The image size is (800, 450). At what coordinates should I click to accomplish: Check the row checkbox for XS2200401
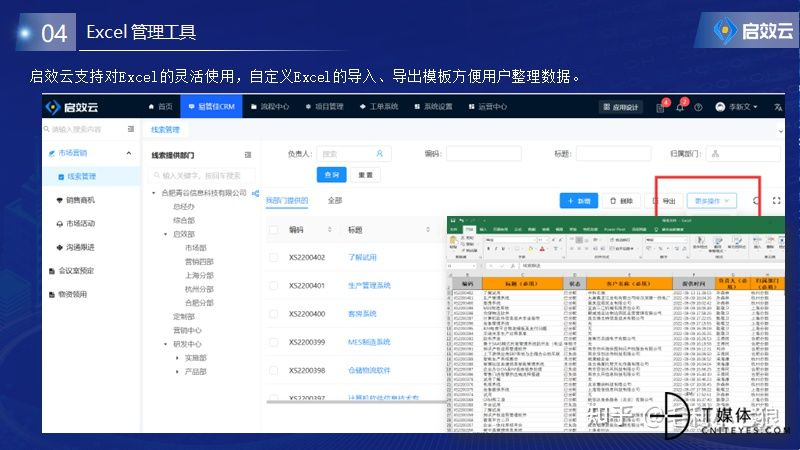tap(273, 286)
